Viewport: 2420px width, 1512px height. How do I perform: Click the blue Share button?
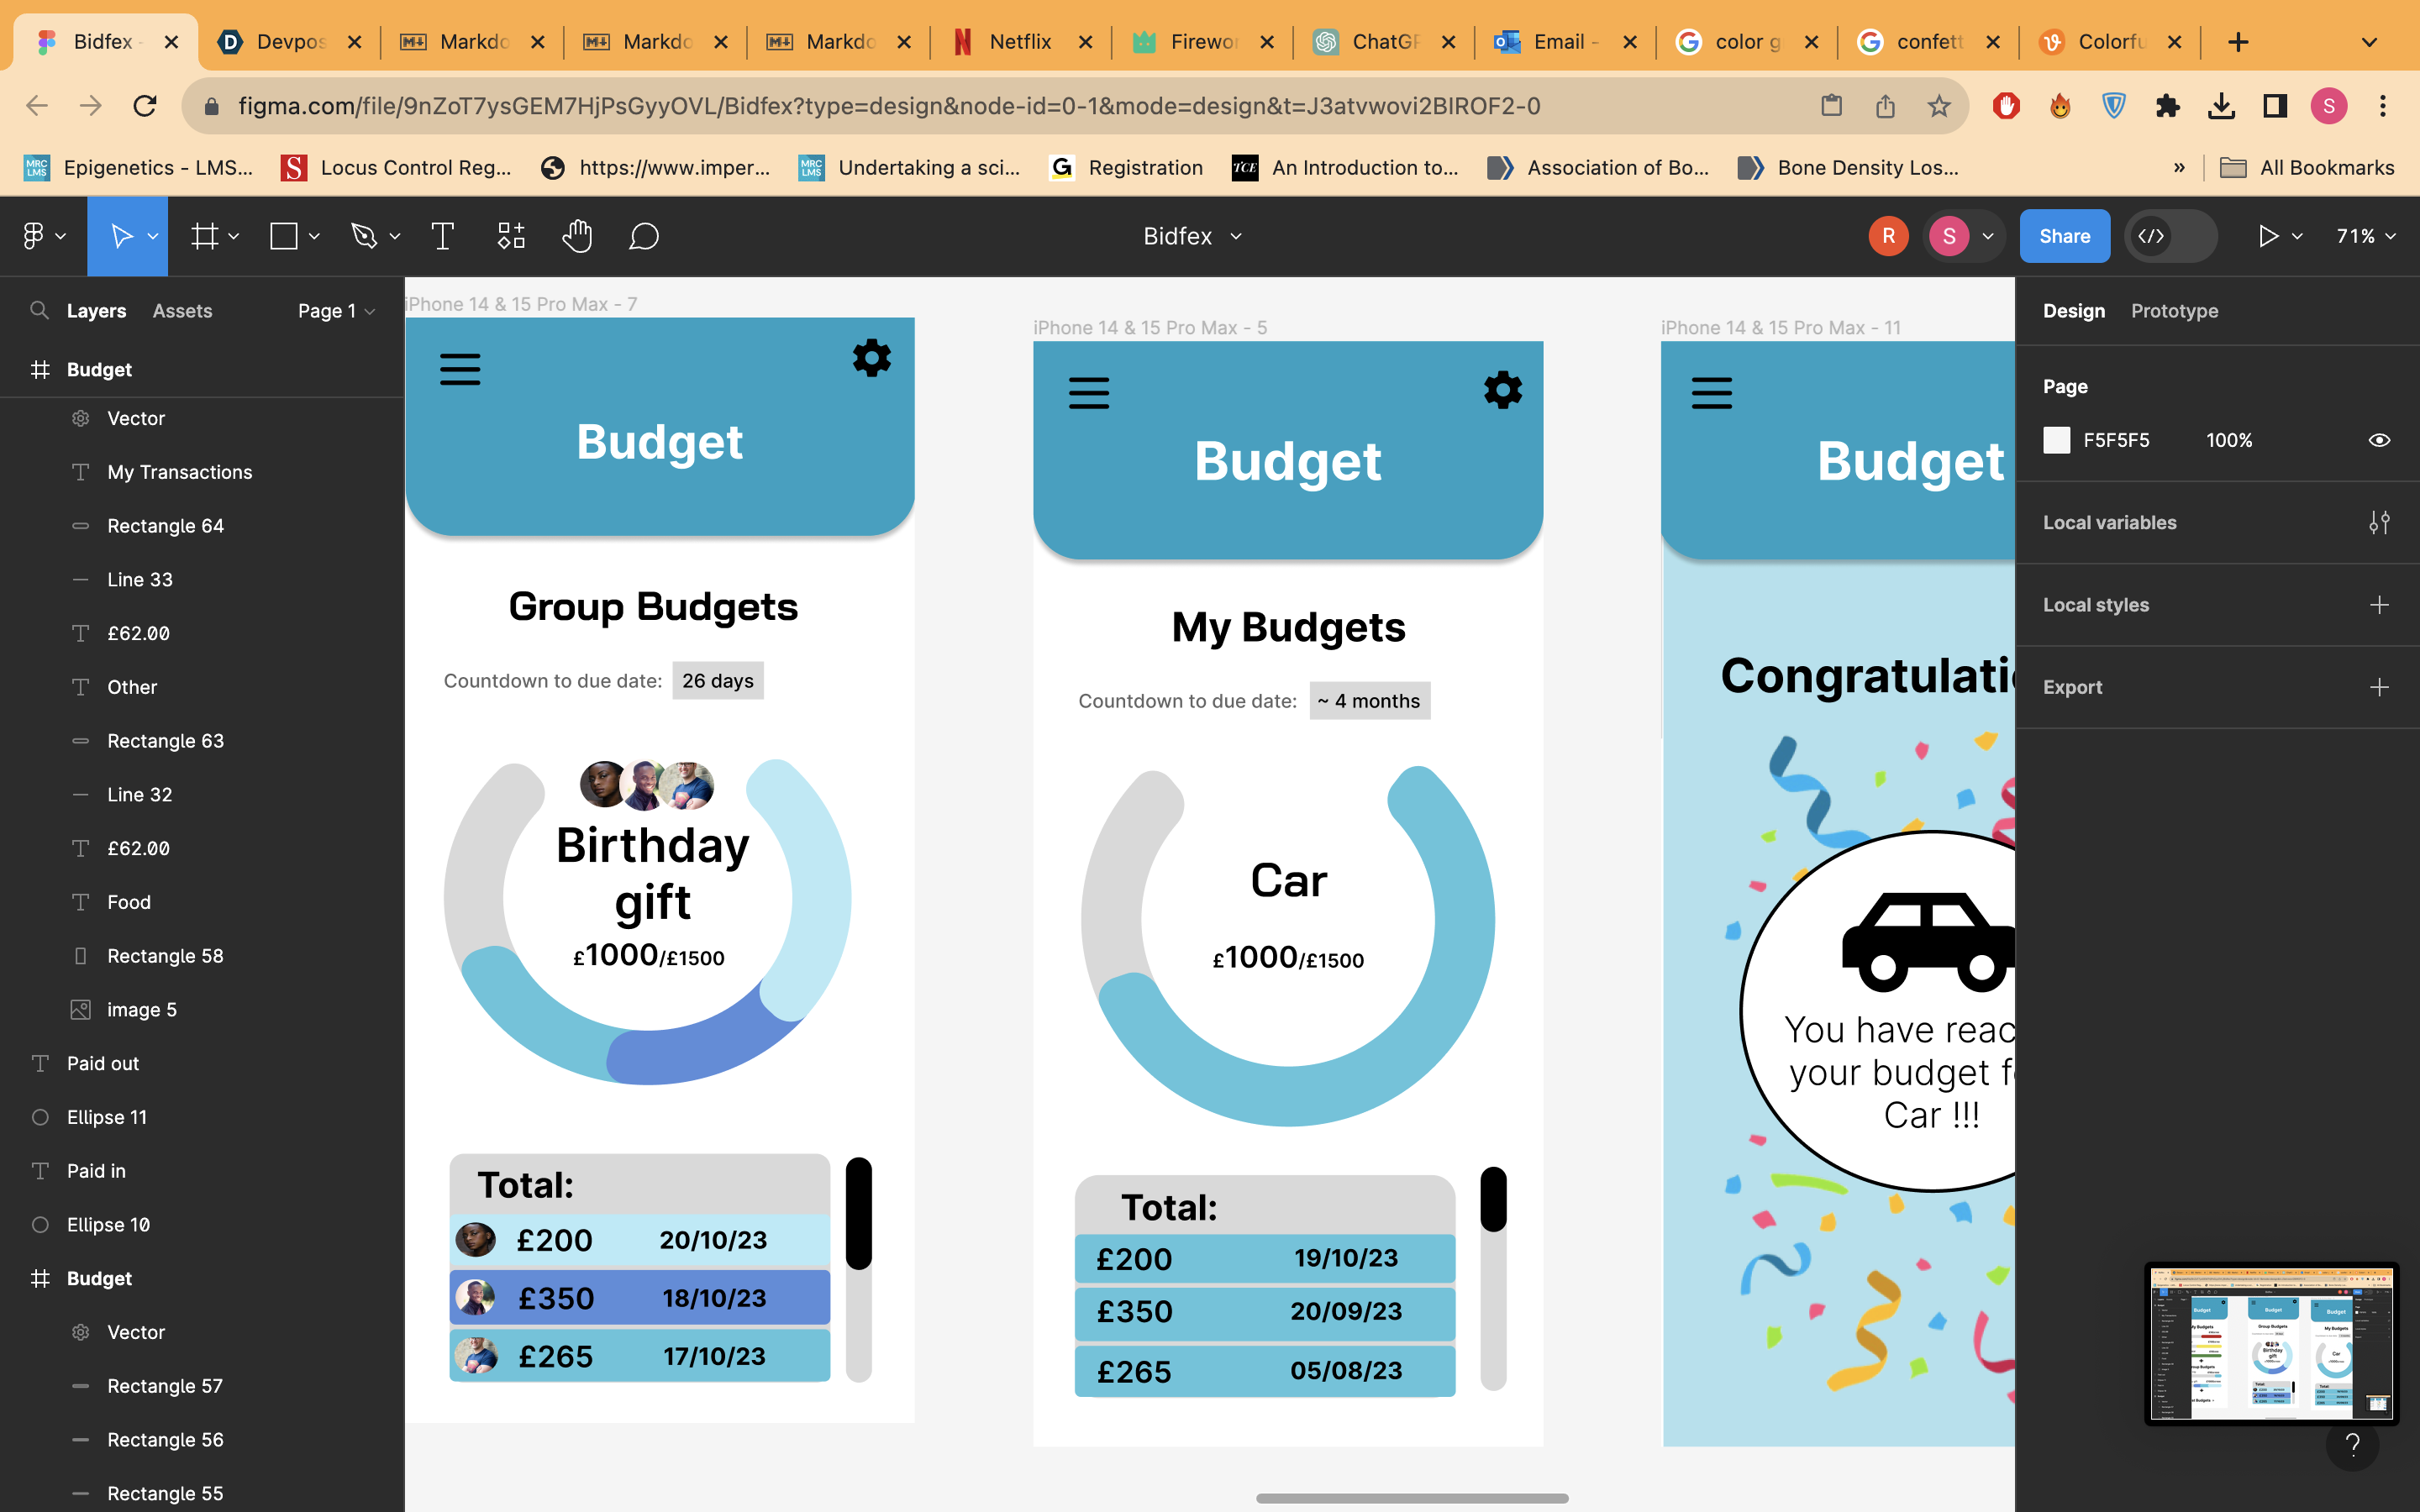(2064, 236)
